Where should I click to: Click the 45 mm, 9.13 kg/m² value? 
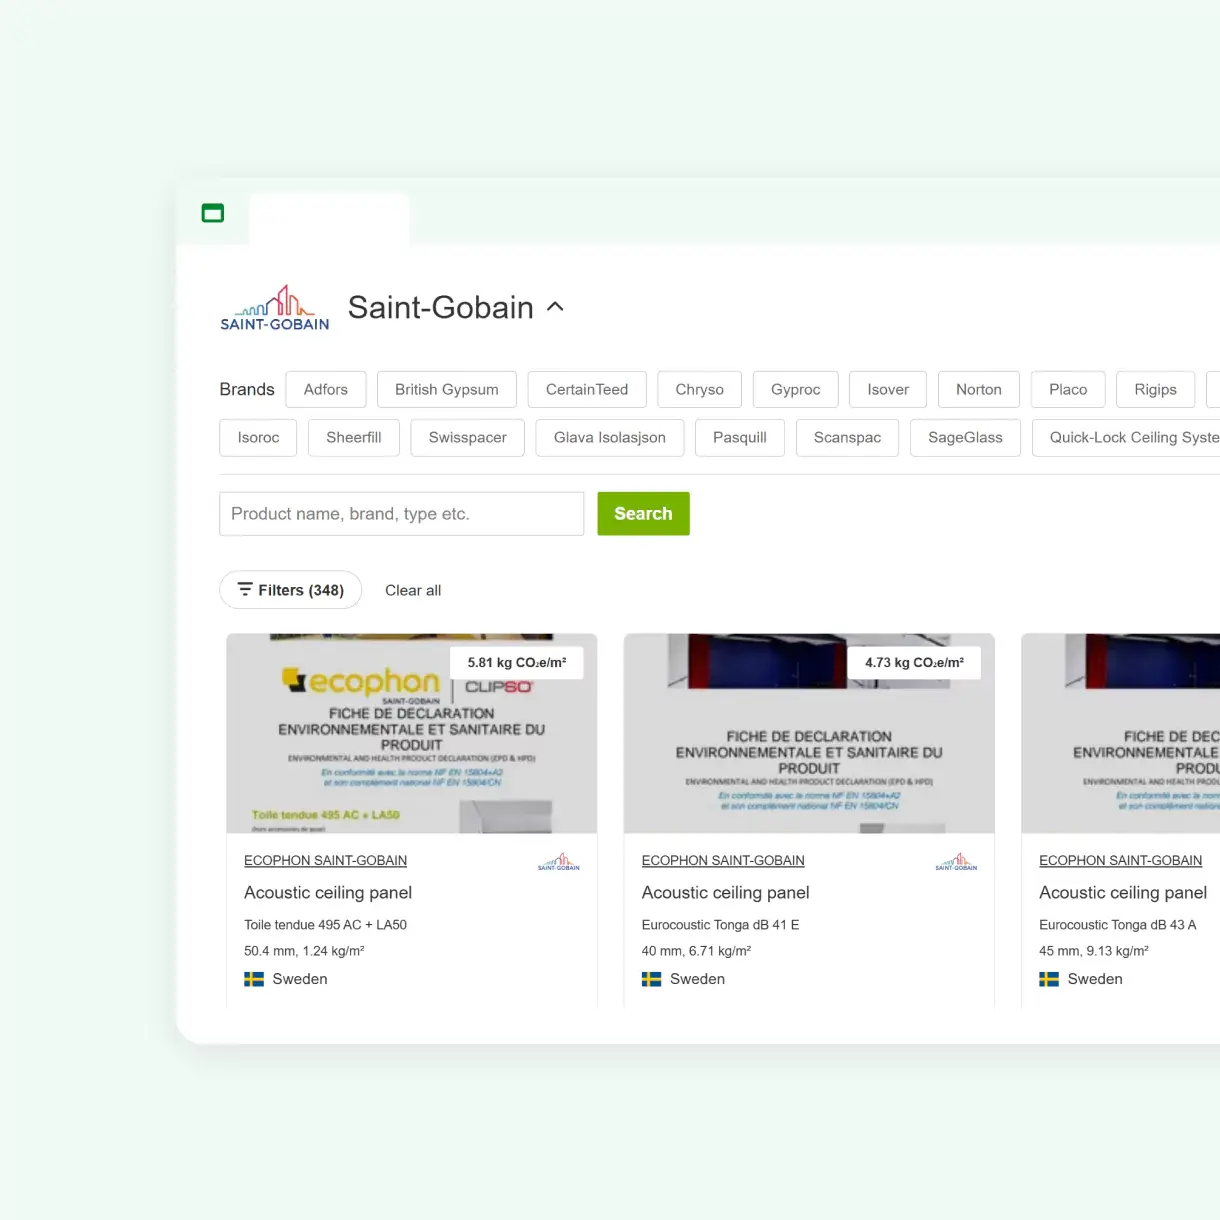1094,951
